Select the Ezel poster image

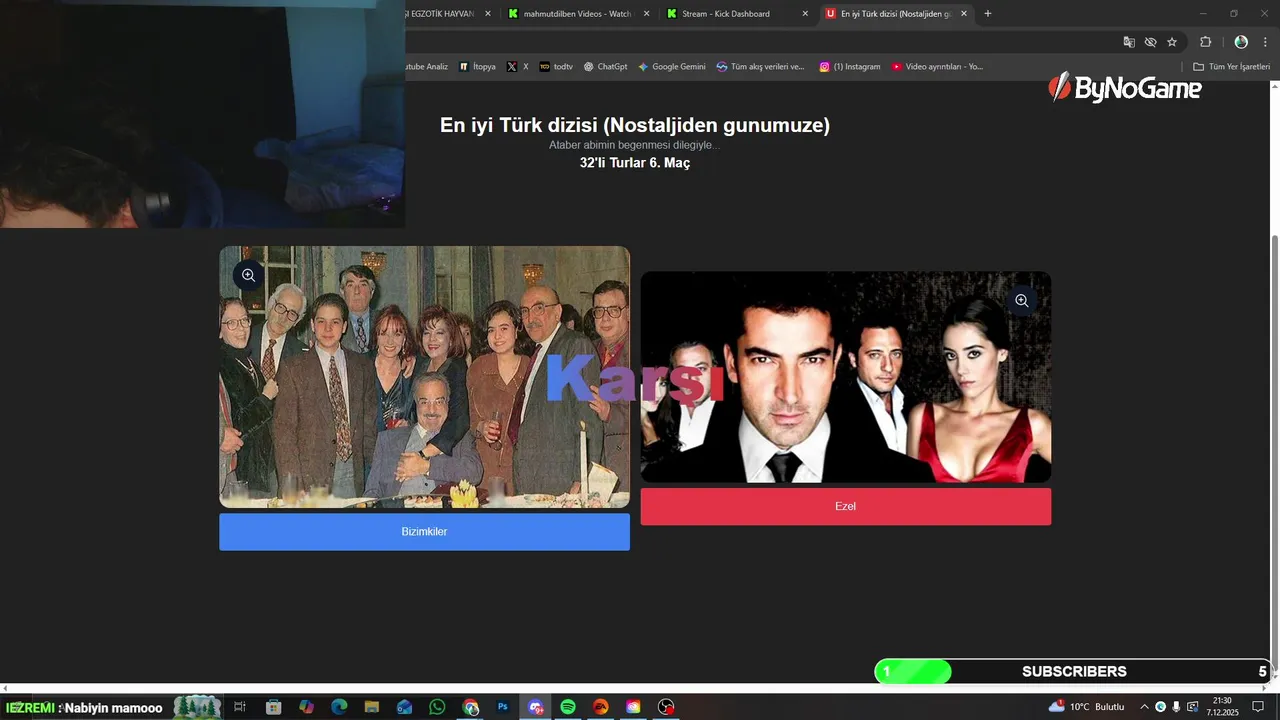[x=845, y=377]
